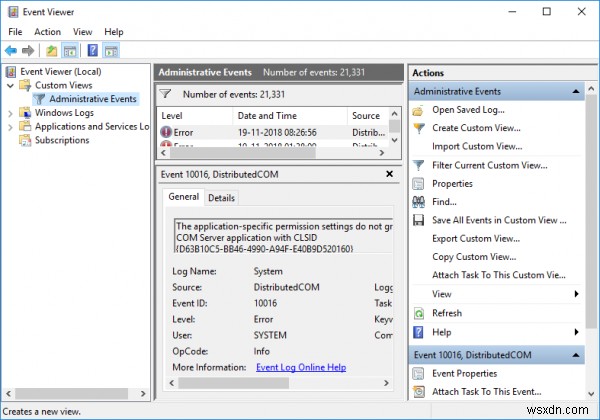The height and width of the screenshot is (420, 600).
Task: Select Windows Logs in tree
Action: coord(64,113)
